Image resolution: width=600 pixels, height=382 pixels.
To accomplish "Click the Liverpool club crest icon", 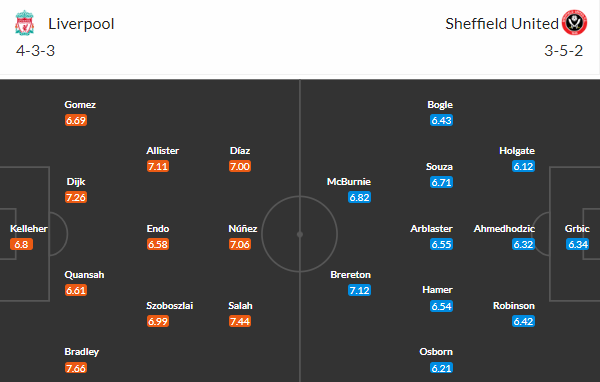I will tap(24, 23).
